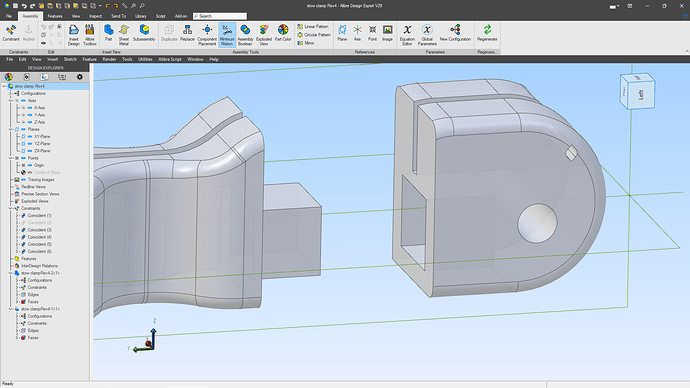Create a reference Plane
This screenshot has width=690, height=388.
(x=342, y=33)
